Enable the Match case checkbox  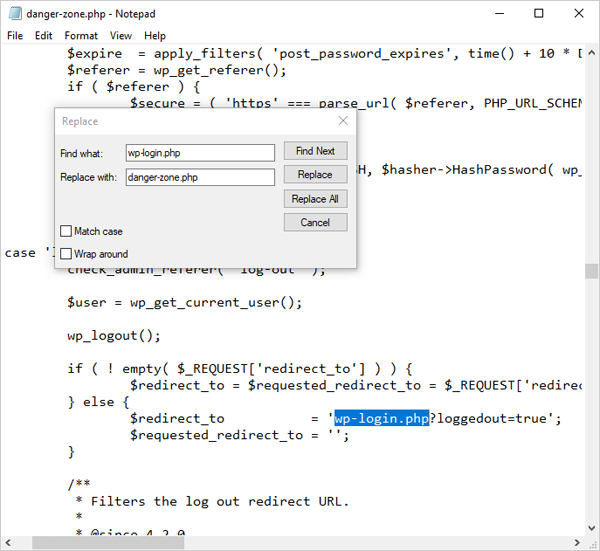pos(66,231)
